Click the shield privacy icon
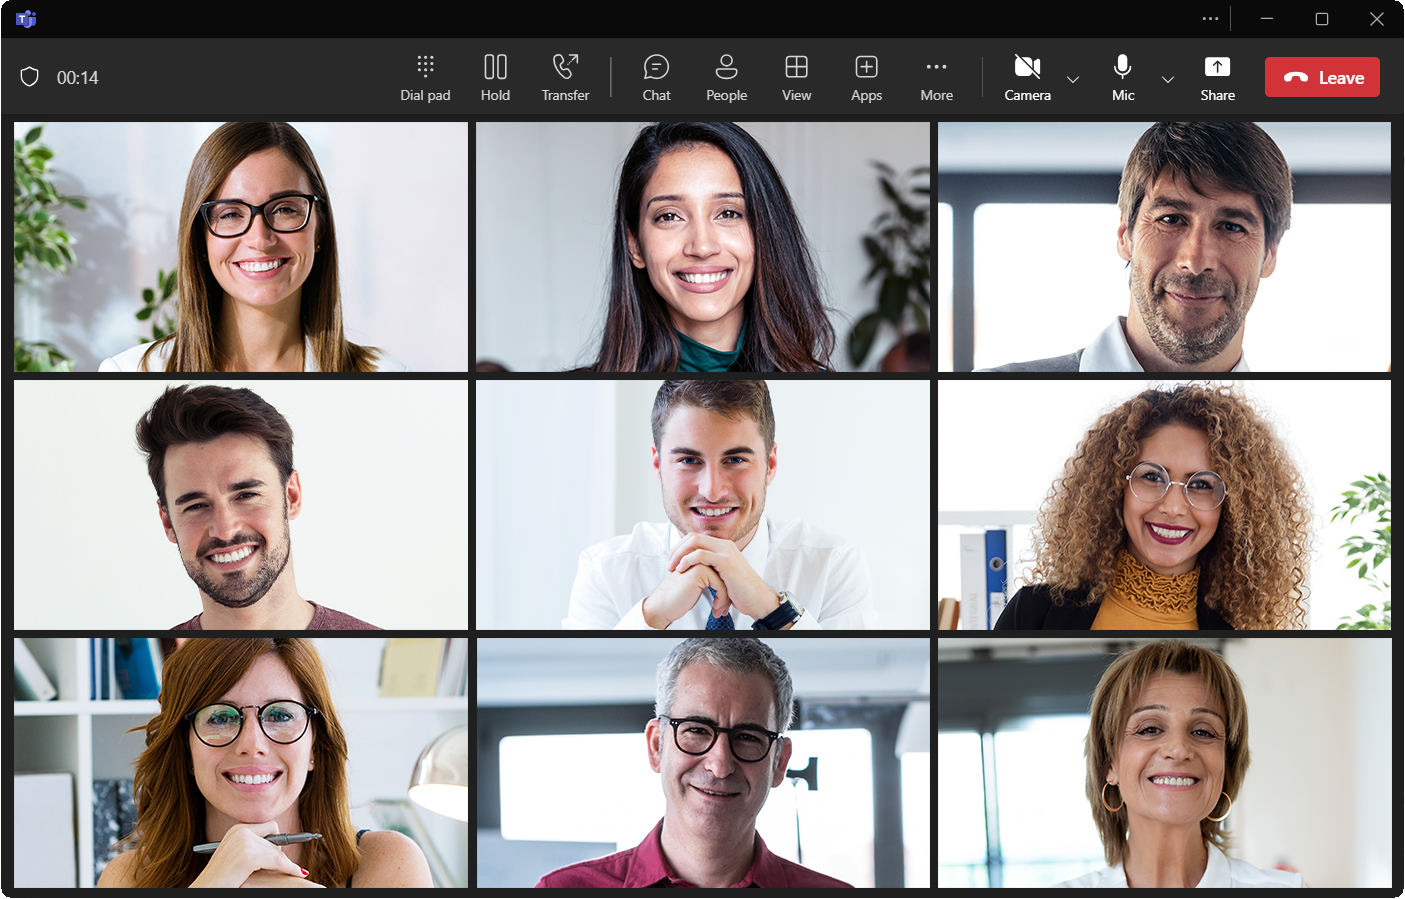The width and height of the screenshot is (1405, 899). (x=30, y=77)
